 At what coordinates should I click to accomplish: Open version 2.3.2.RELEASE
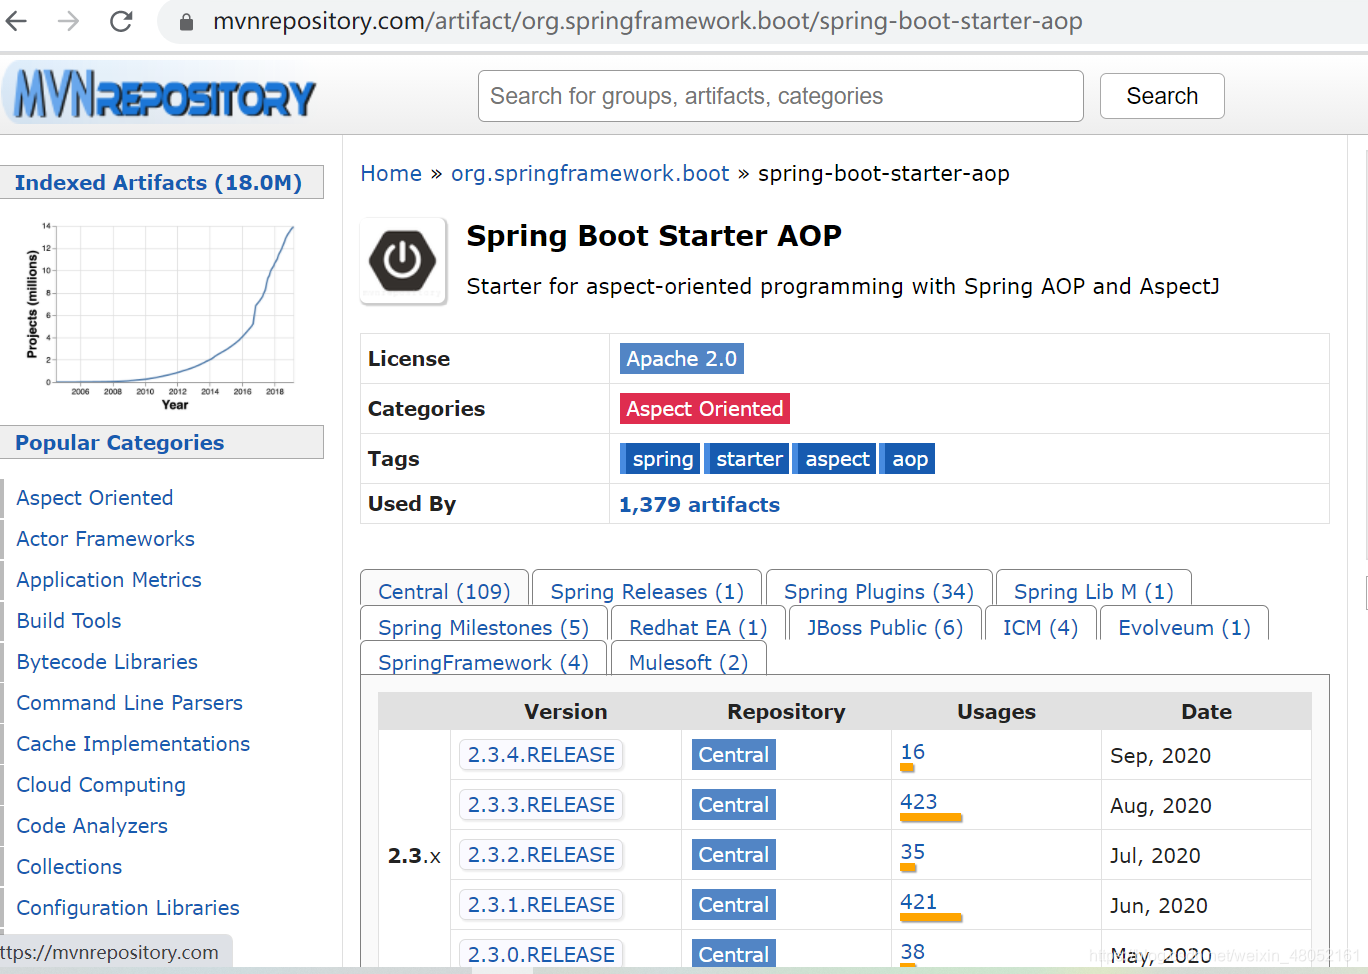tap(541, 854)
